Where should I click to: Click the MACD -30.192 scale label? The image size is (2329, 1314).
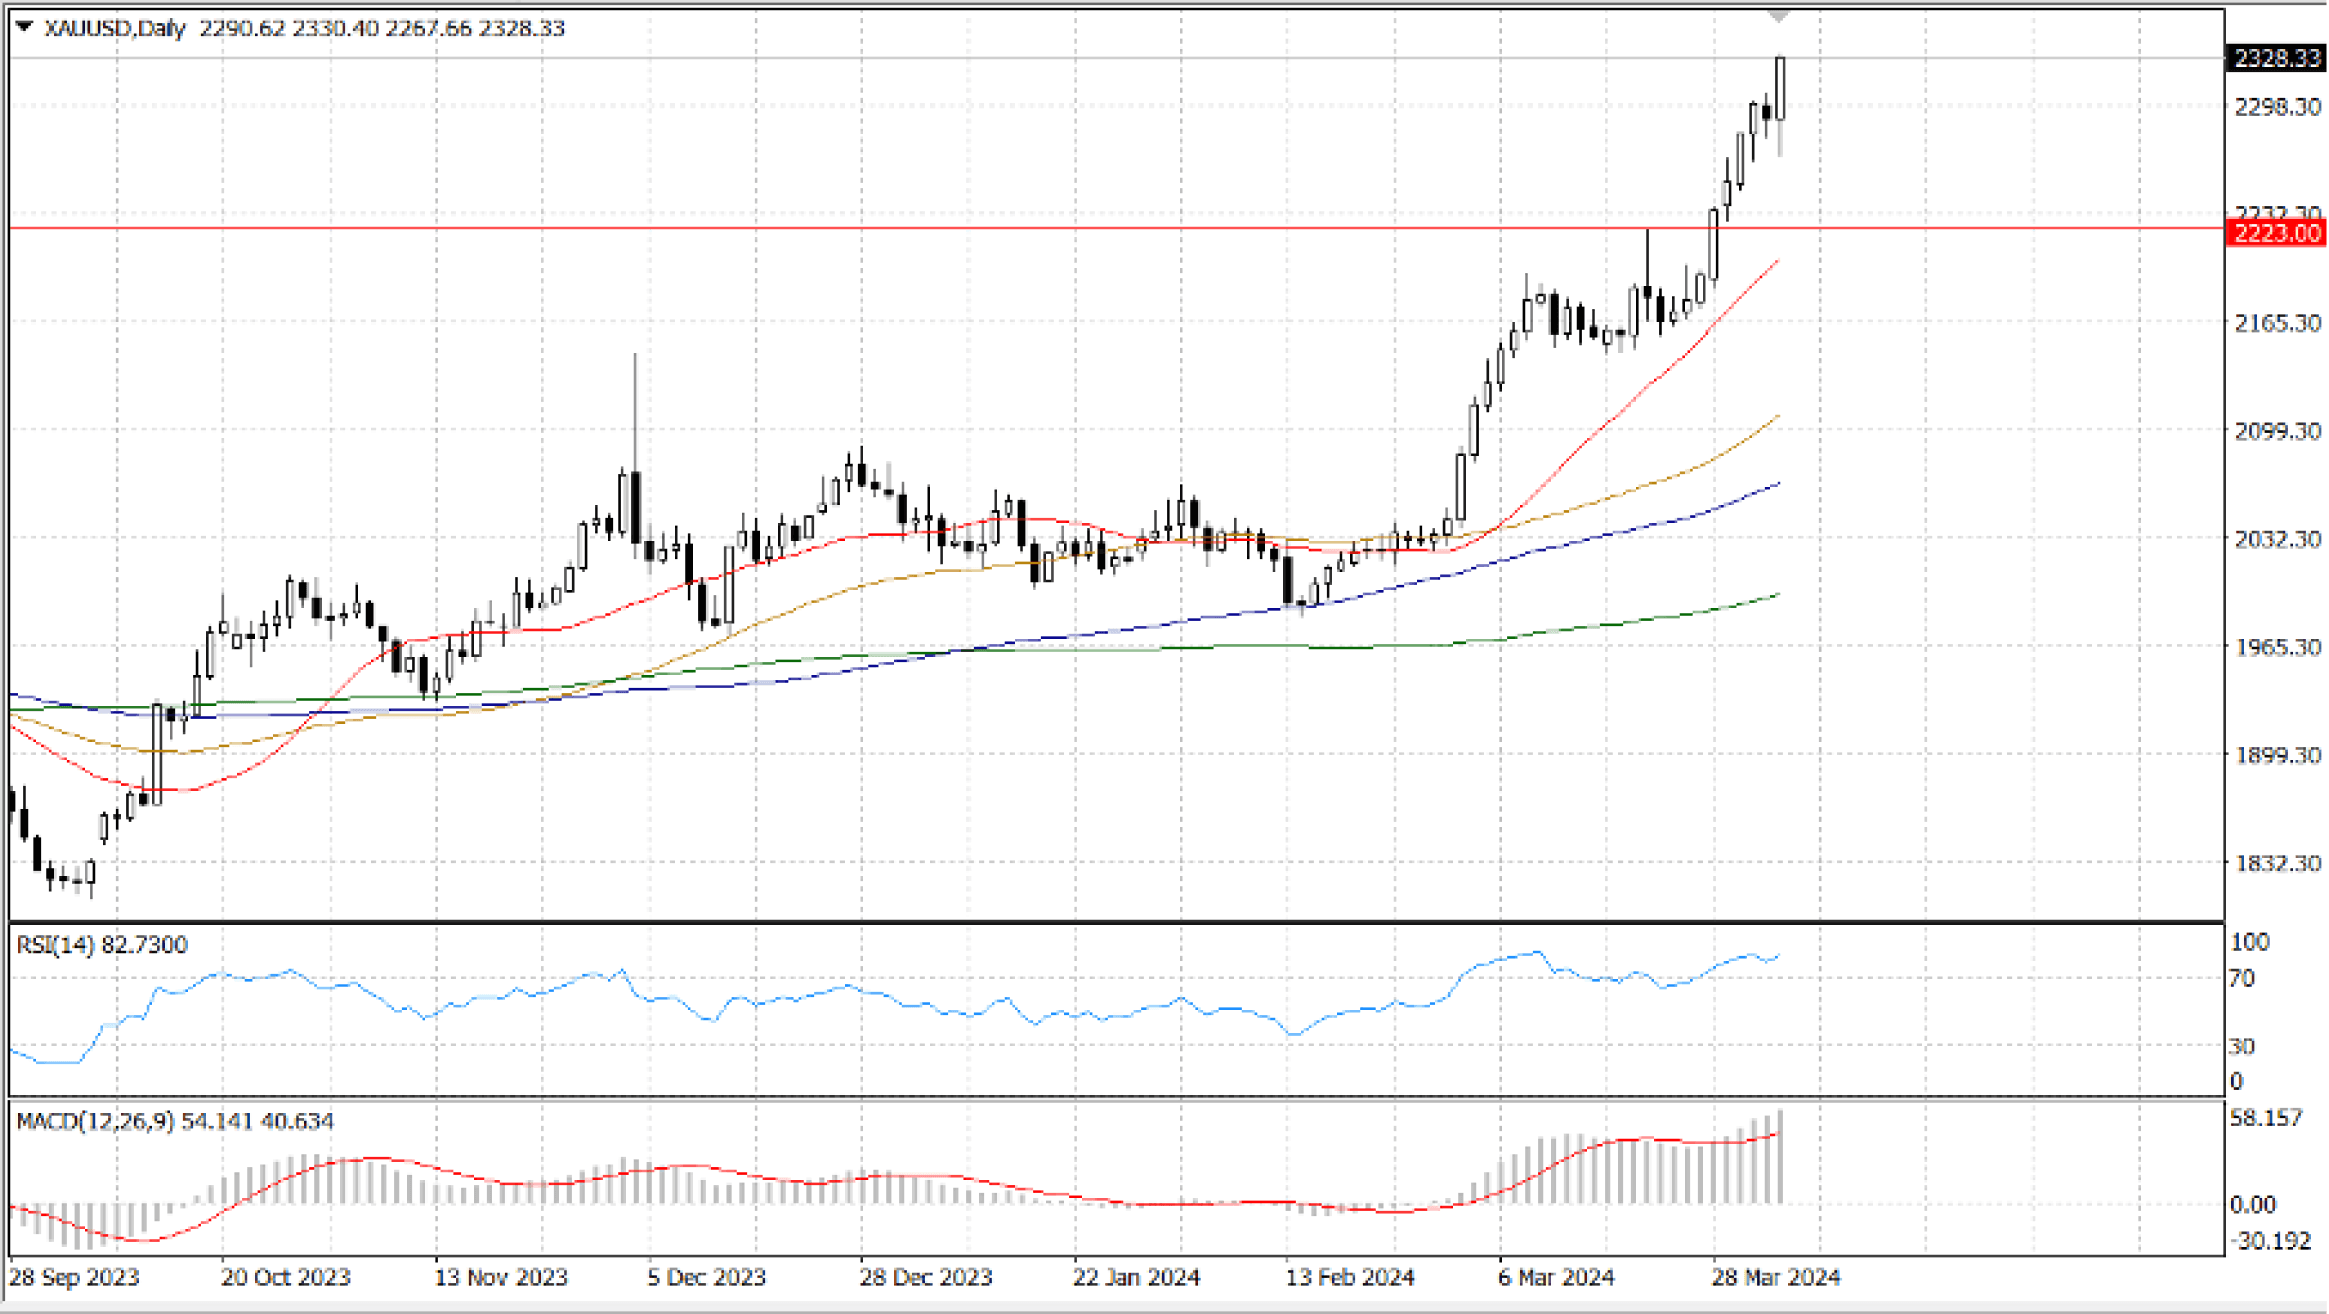pyautogui.click(x=2270, y=1241)
